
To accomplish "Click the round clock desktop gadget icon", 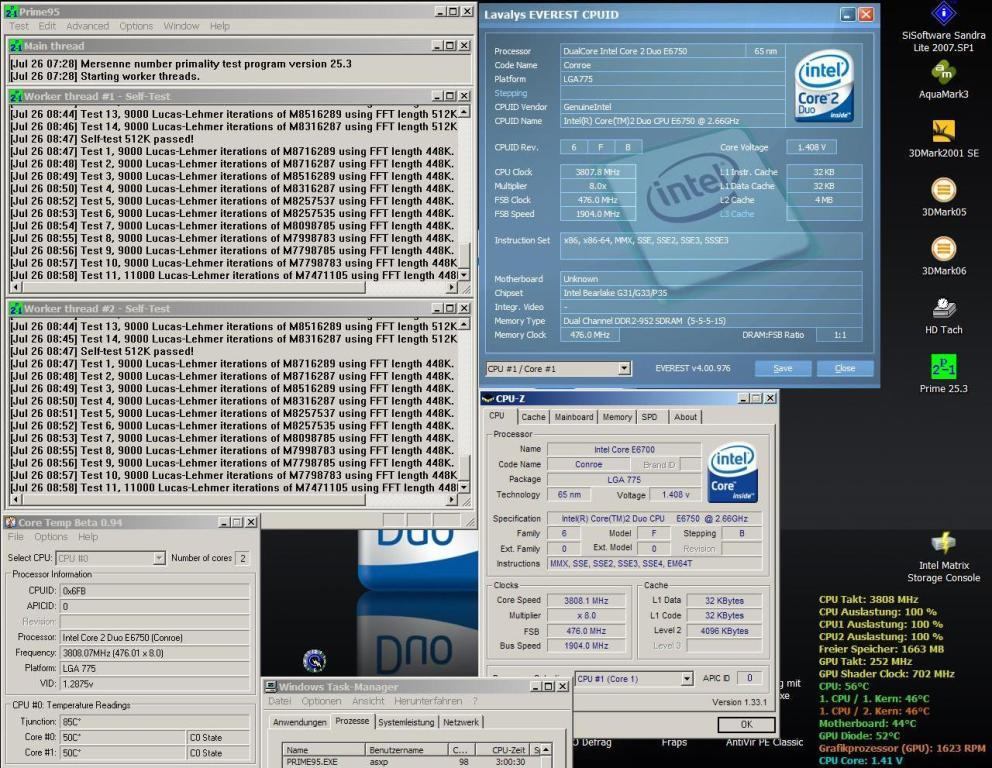I will click(314, 660).
